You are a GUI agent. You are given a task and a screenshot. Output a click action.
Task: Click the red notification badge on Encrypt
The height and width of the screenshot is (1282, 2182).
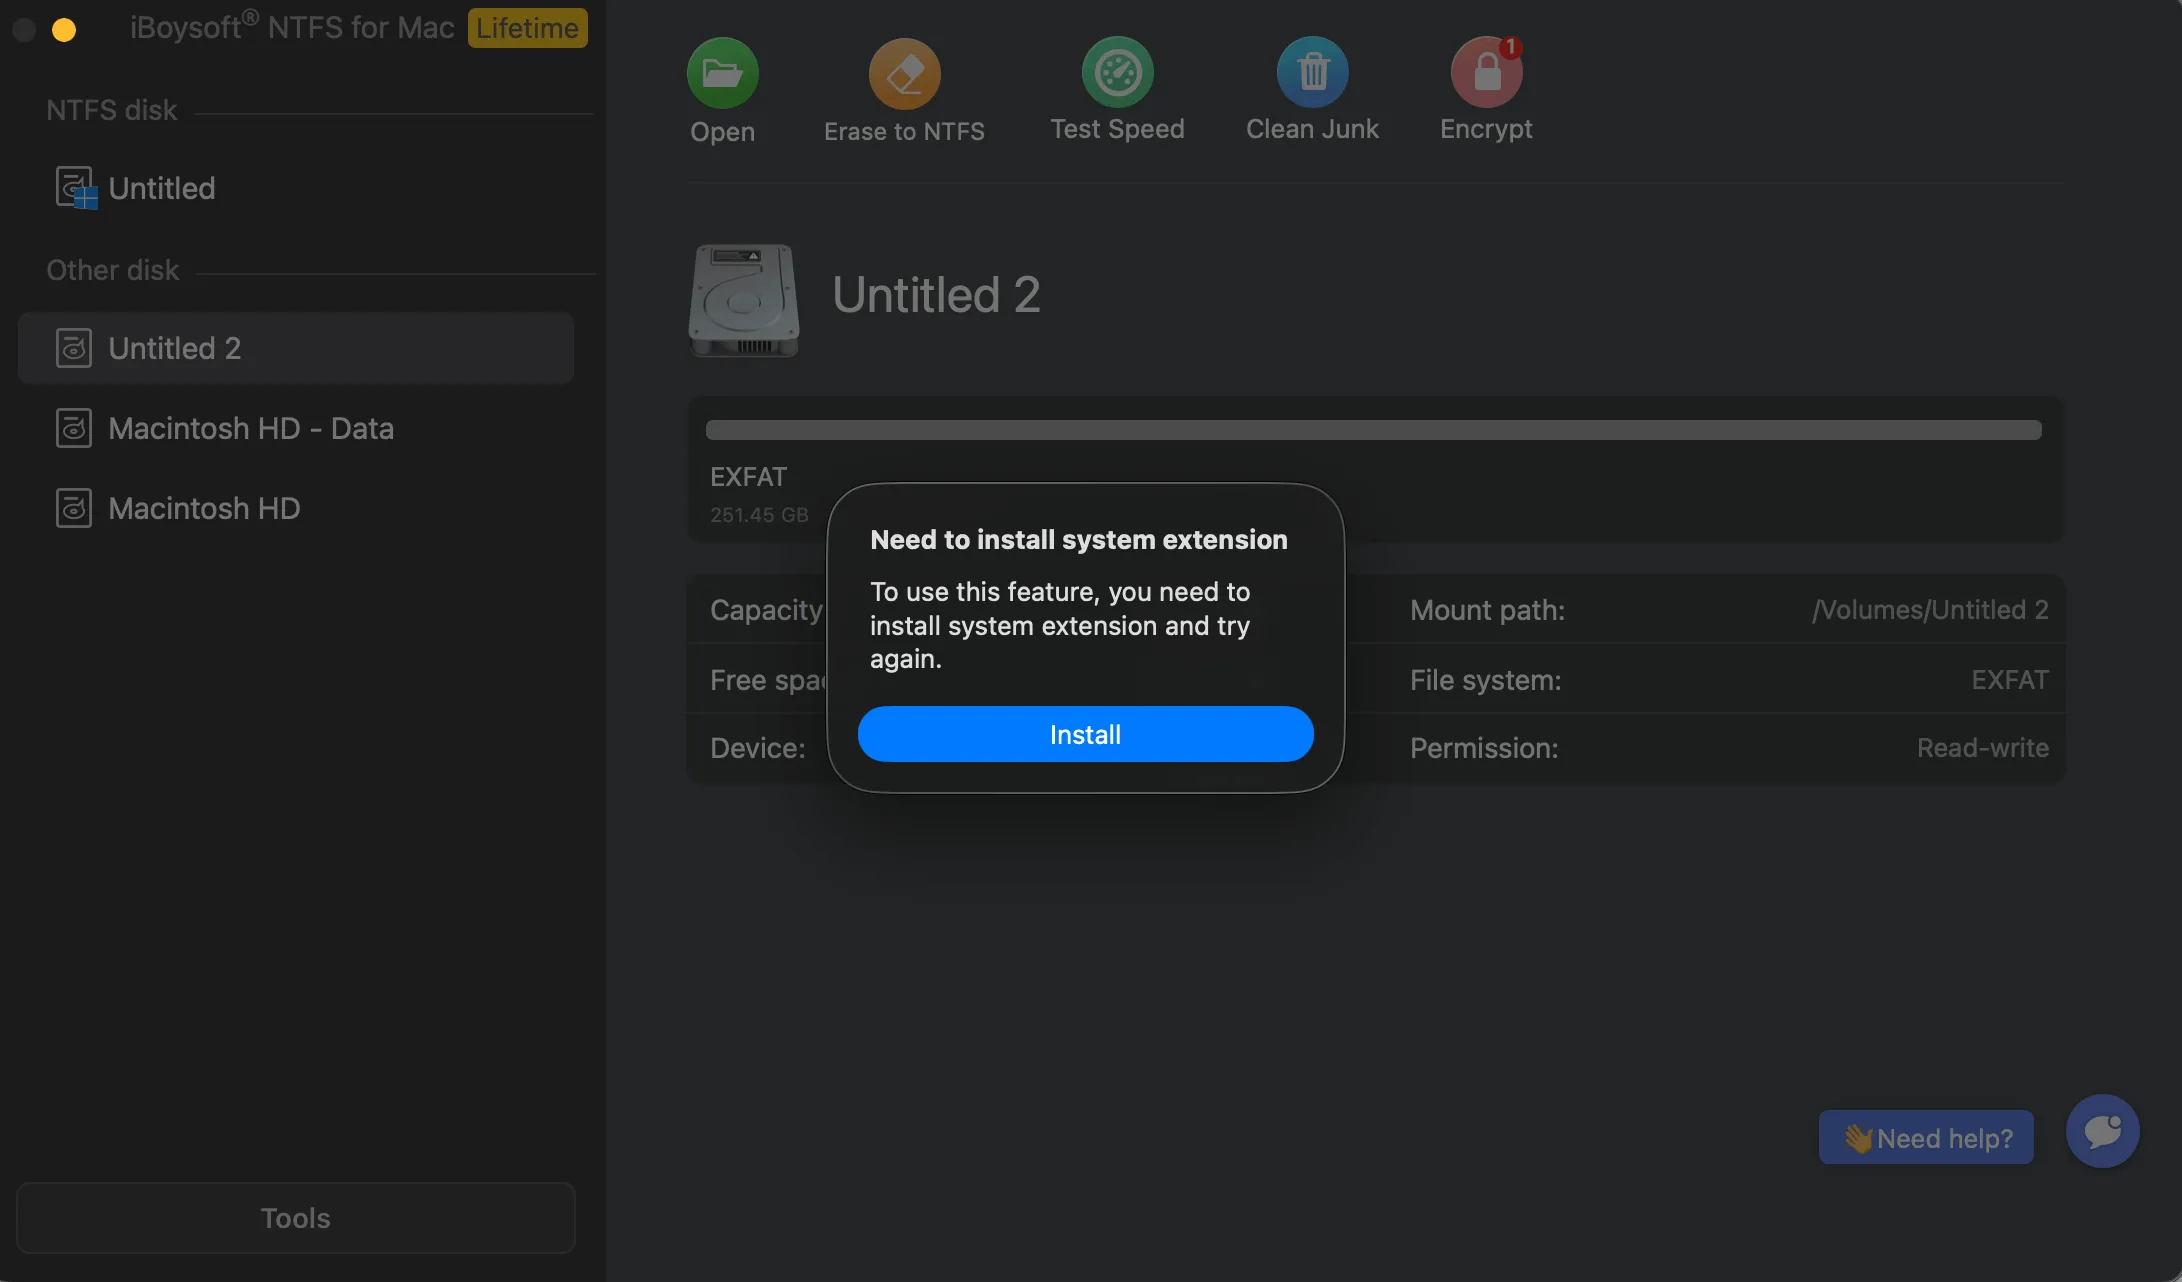coord(1511,47)
